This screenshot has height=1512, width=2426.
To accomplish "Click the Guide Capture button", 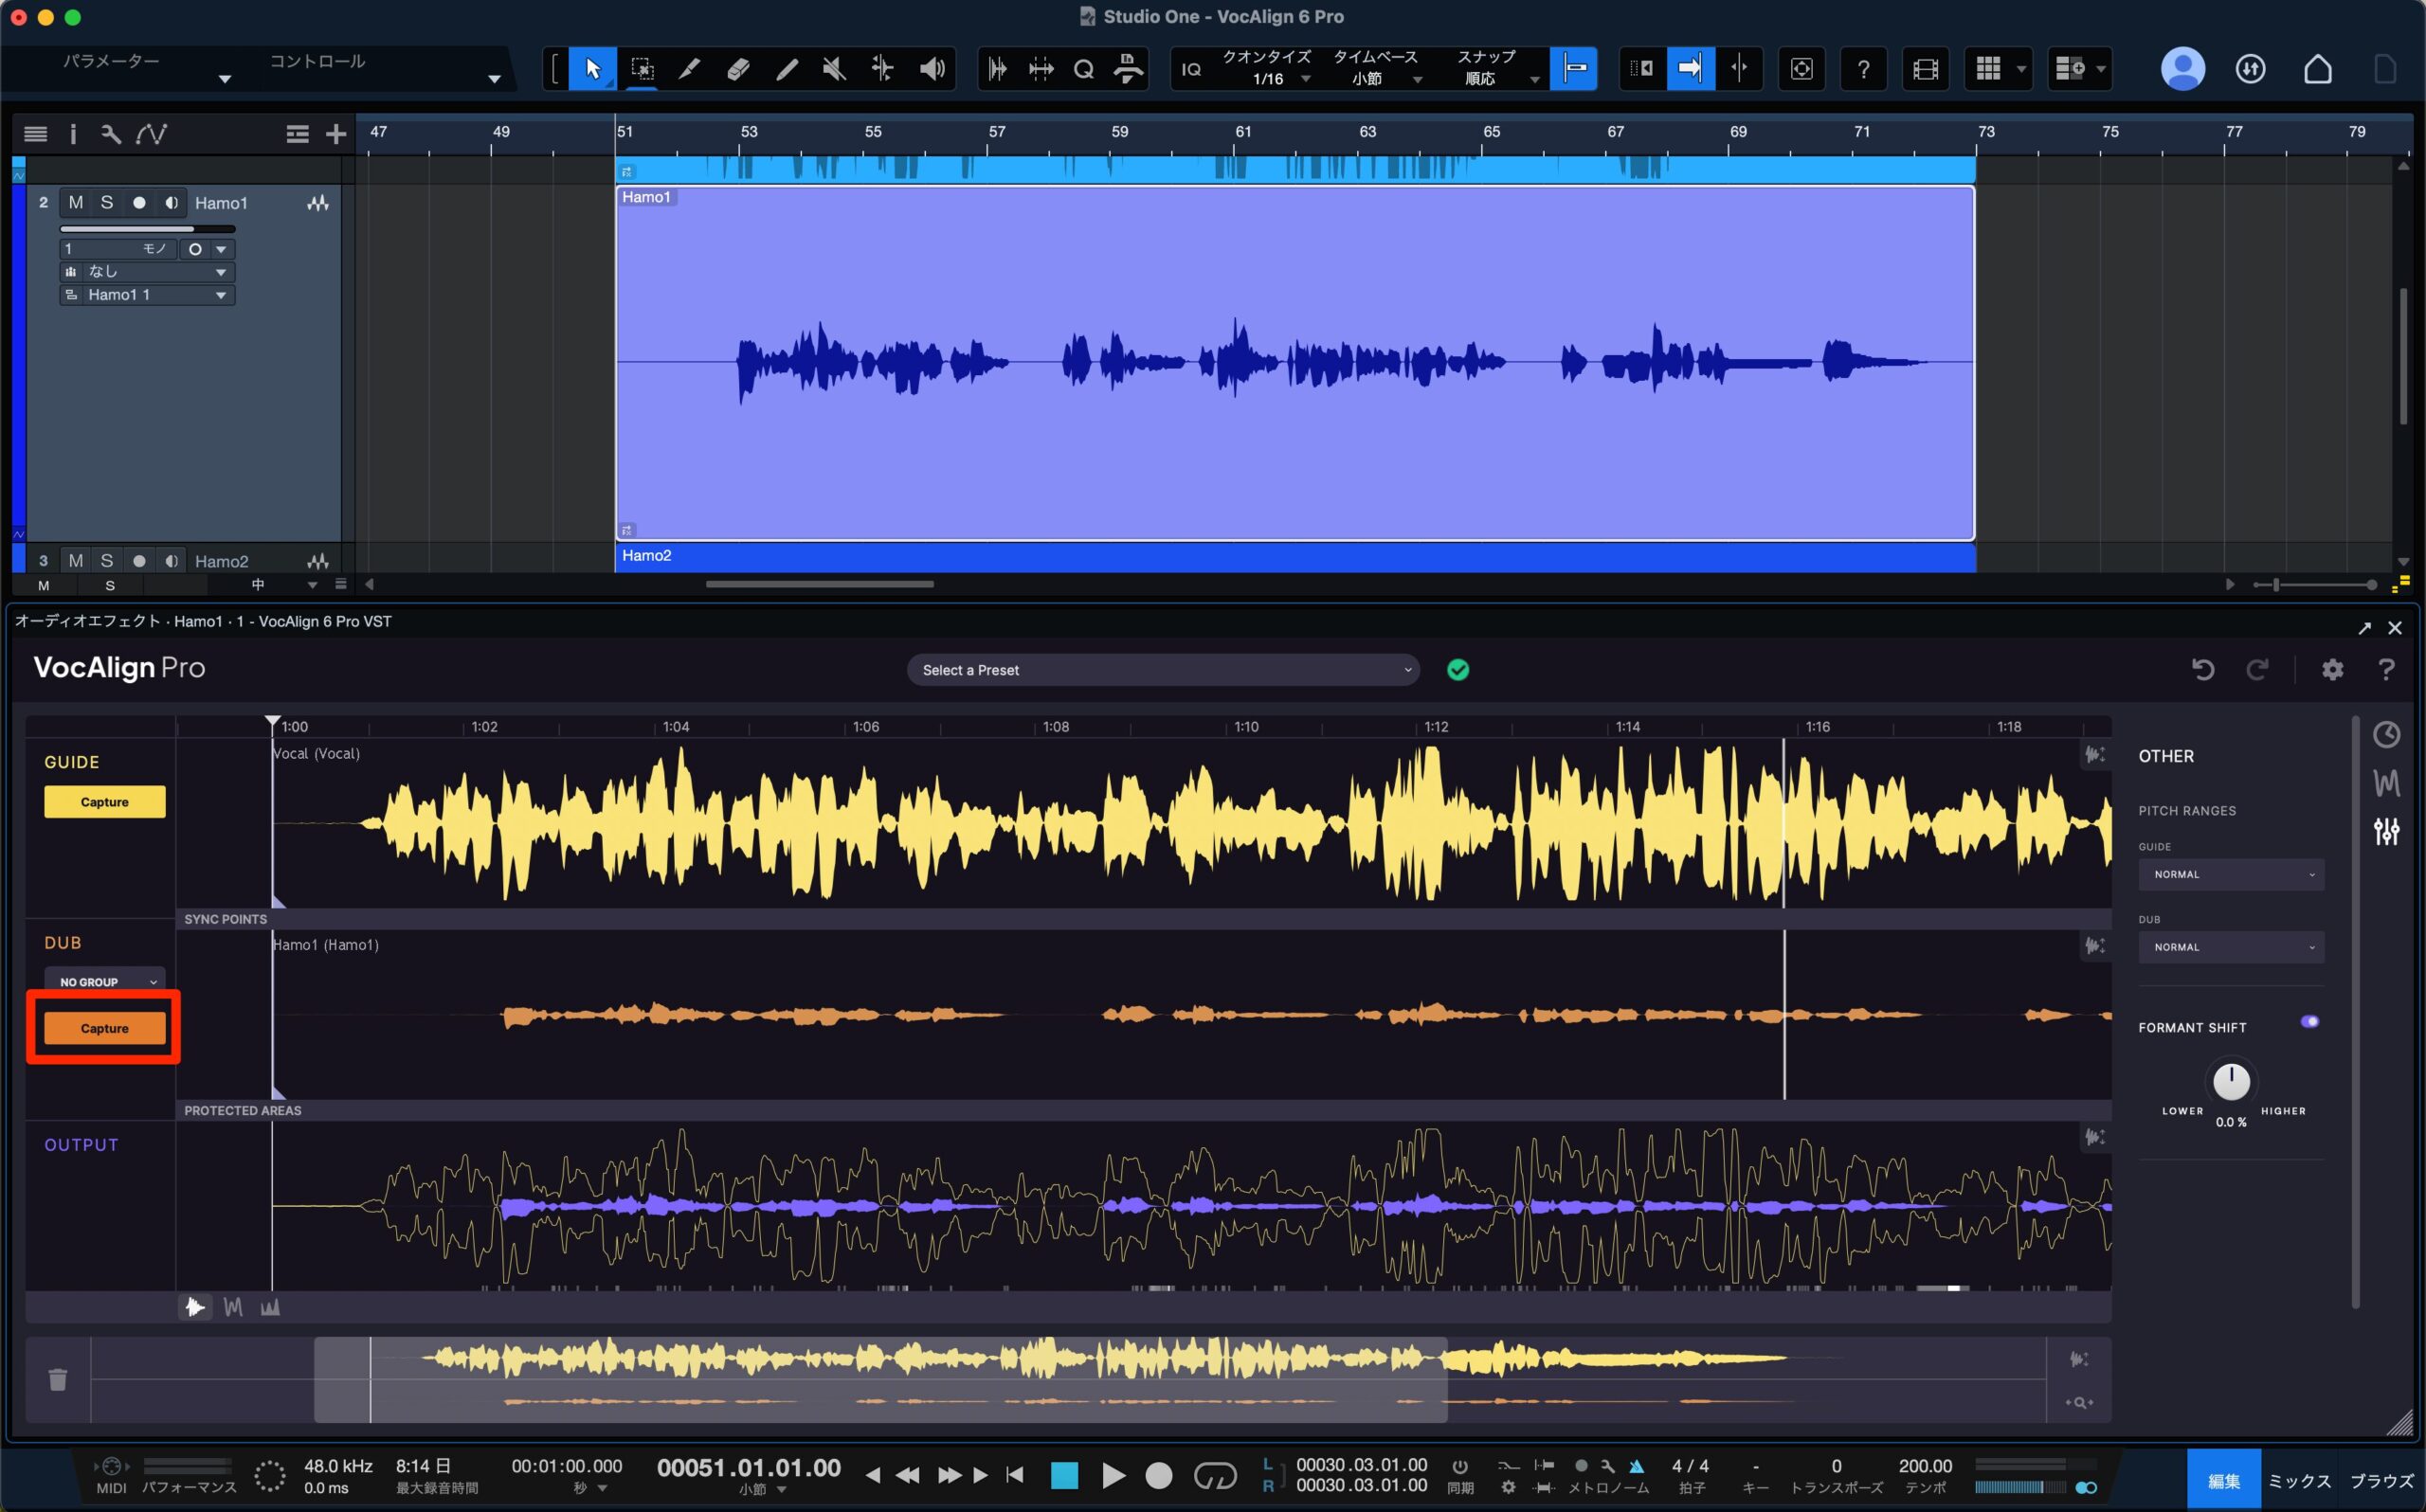I will pos(104,802).
